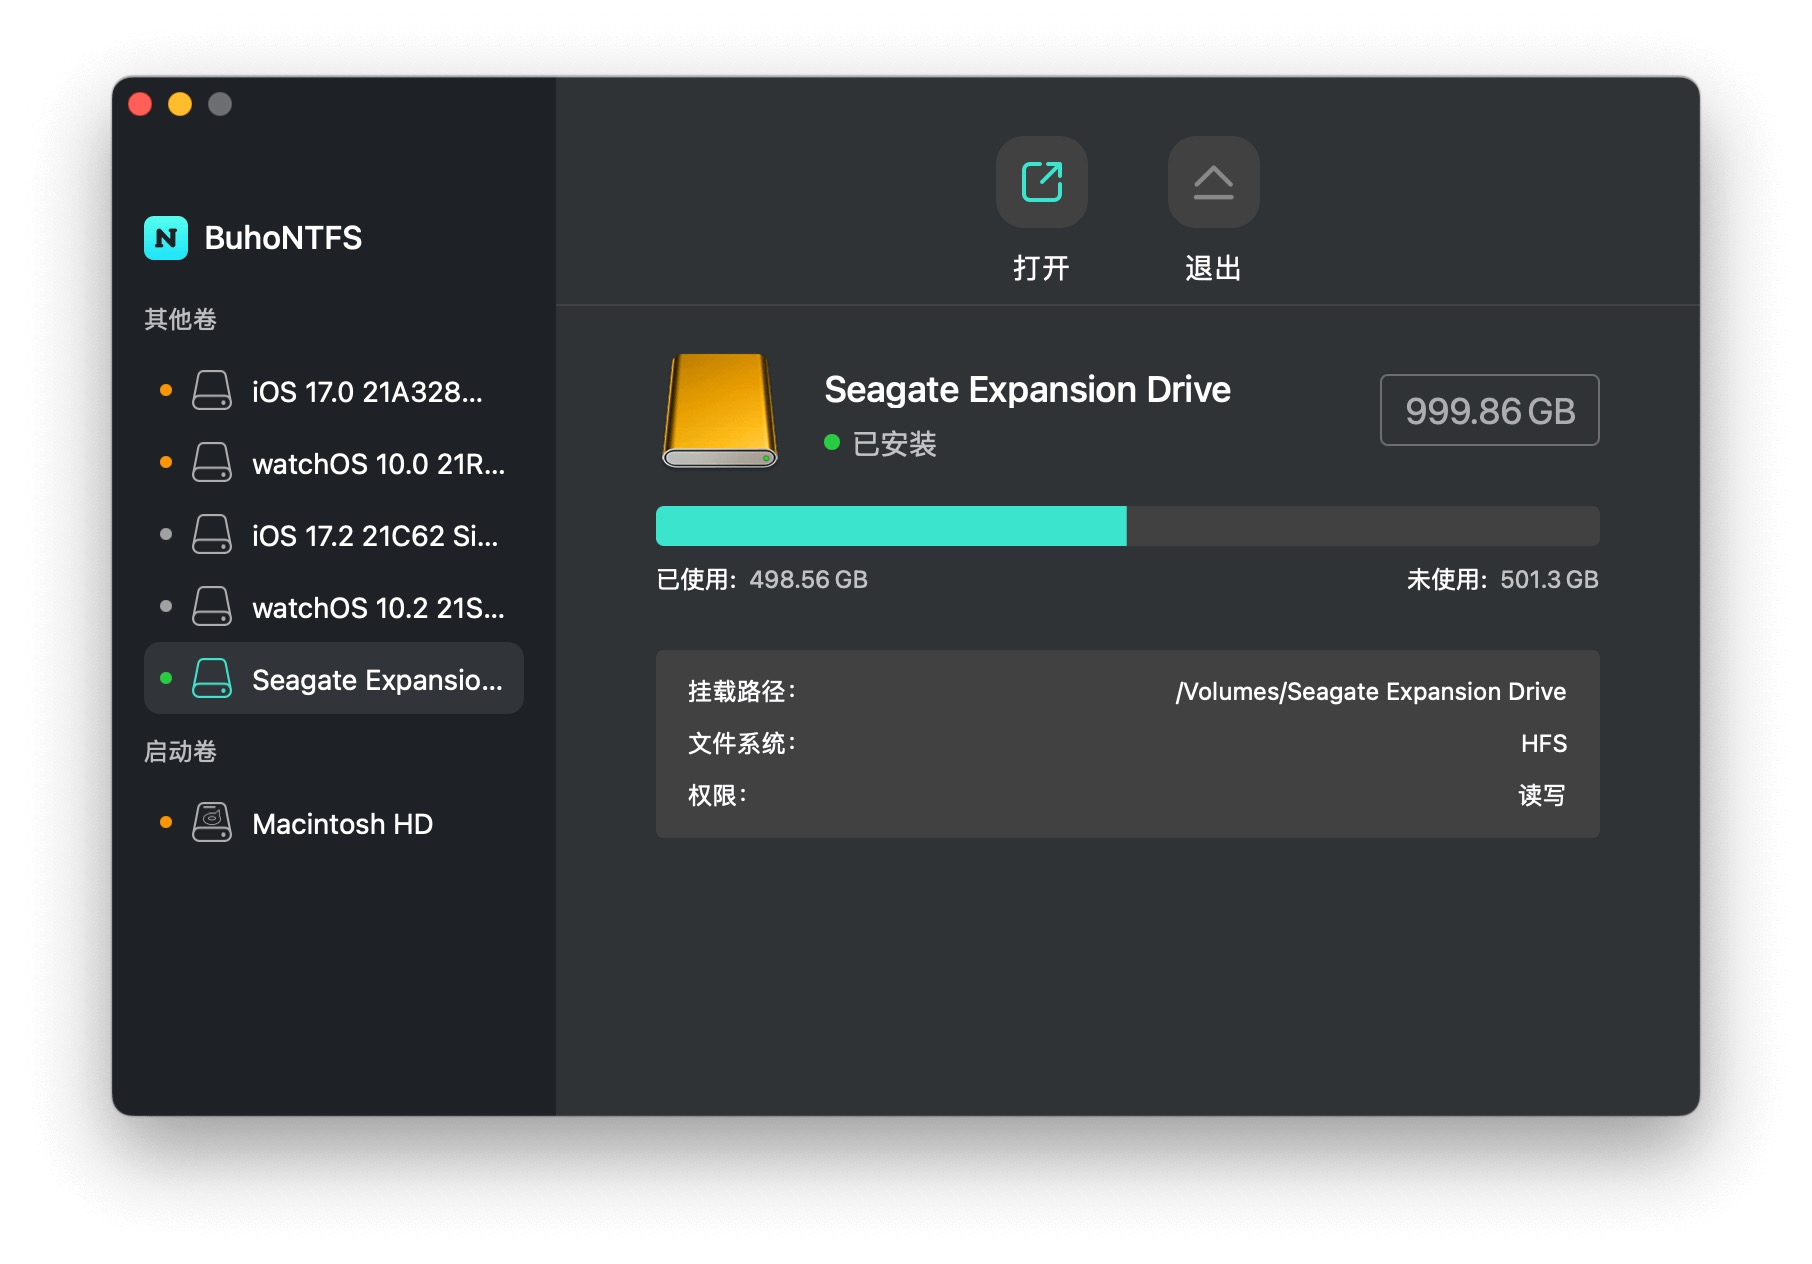Minimize the BuhoNTFS window

[x=180, y=104]
